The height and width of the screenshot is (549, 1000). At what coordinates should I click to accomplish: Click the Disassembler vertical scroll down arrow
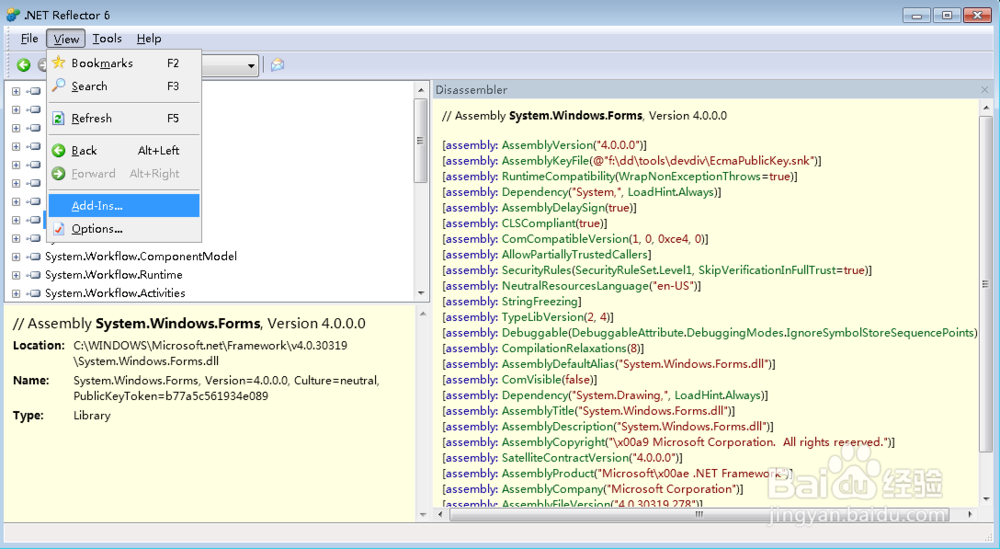tap(986, 499)
